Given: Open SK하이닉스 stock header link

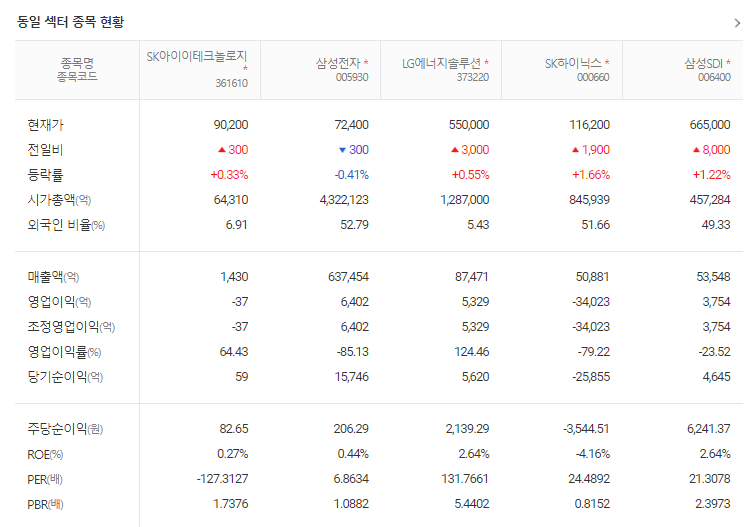Looking at the screenshot, I should coord(573,63).
